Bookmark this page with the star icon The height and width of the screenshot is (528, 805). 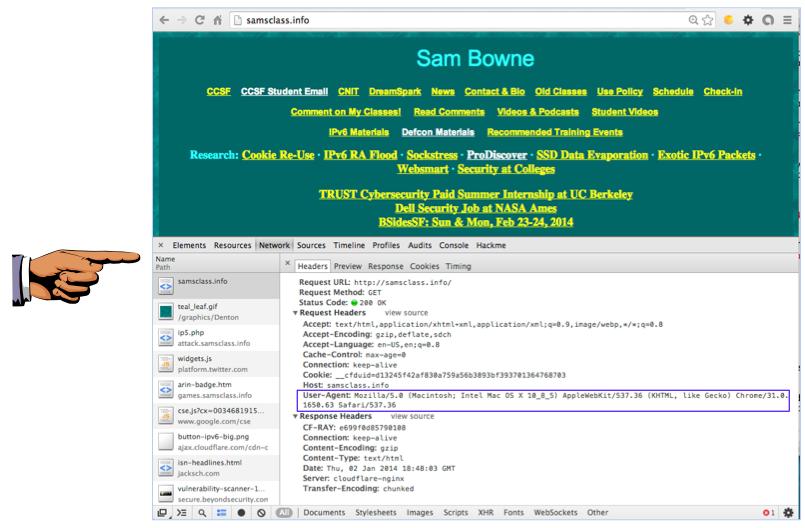708,20
